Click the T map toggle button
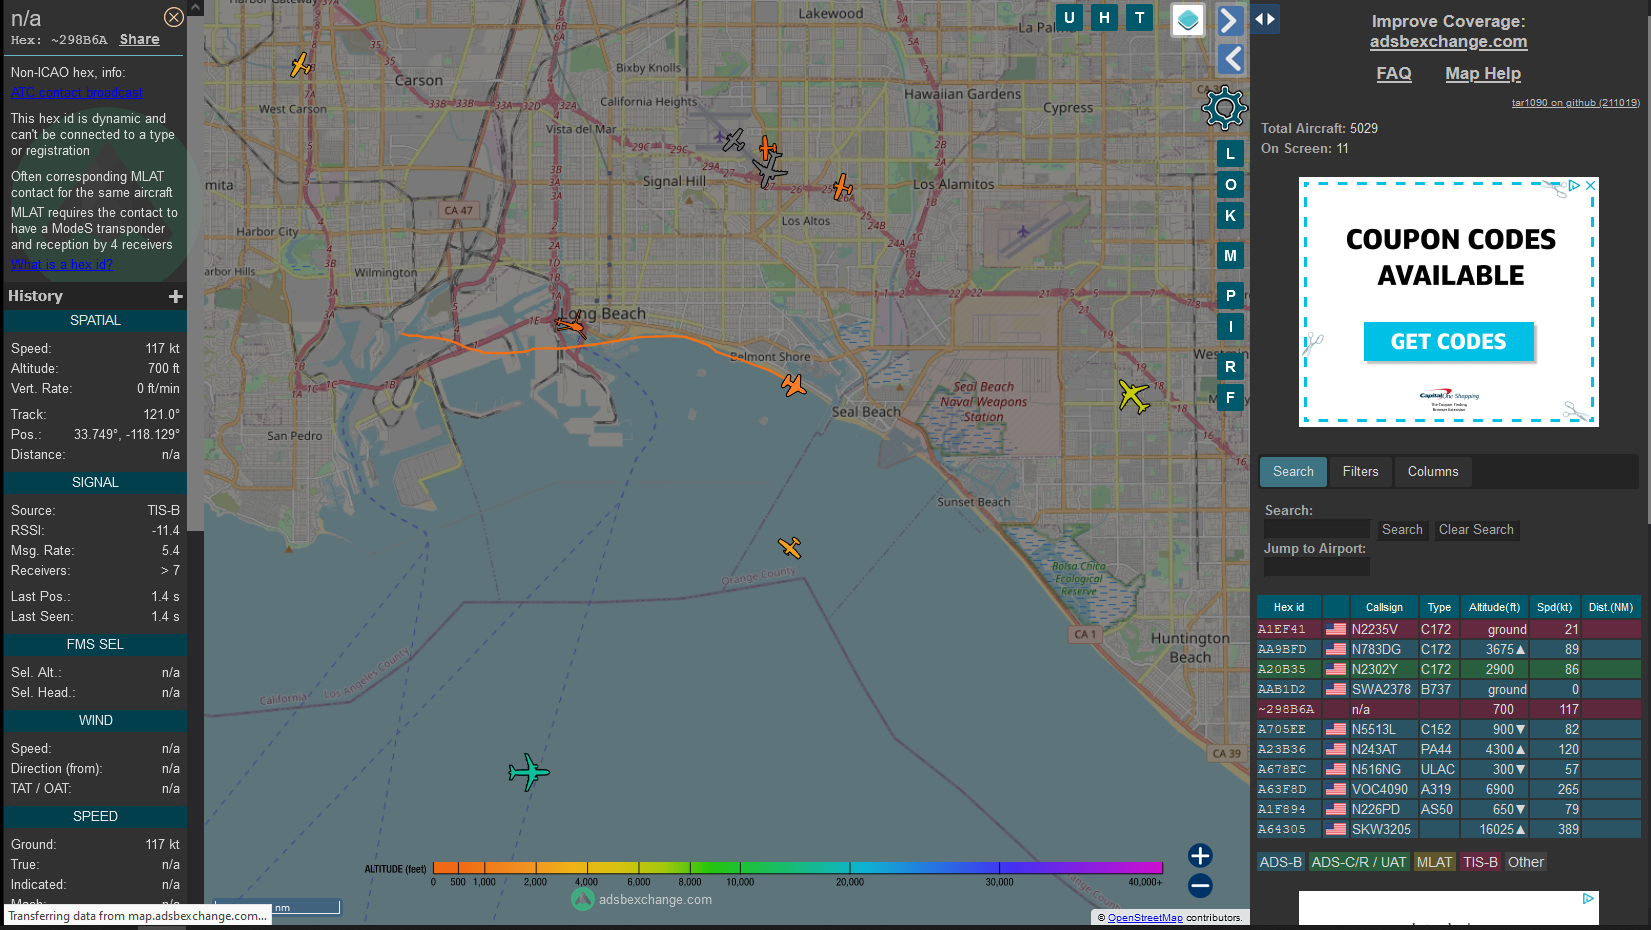Screen dimensions: 1651x930 (1139, 18)
